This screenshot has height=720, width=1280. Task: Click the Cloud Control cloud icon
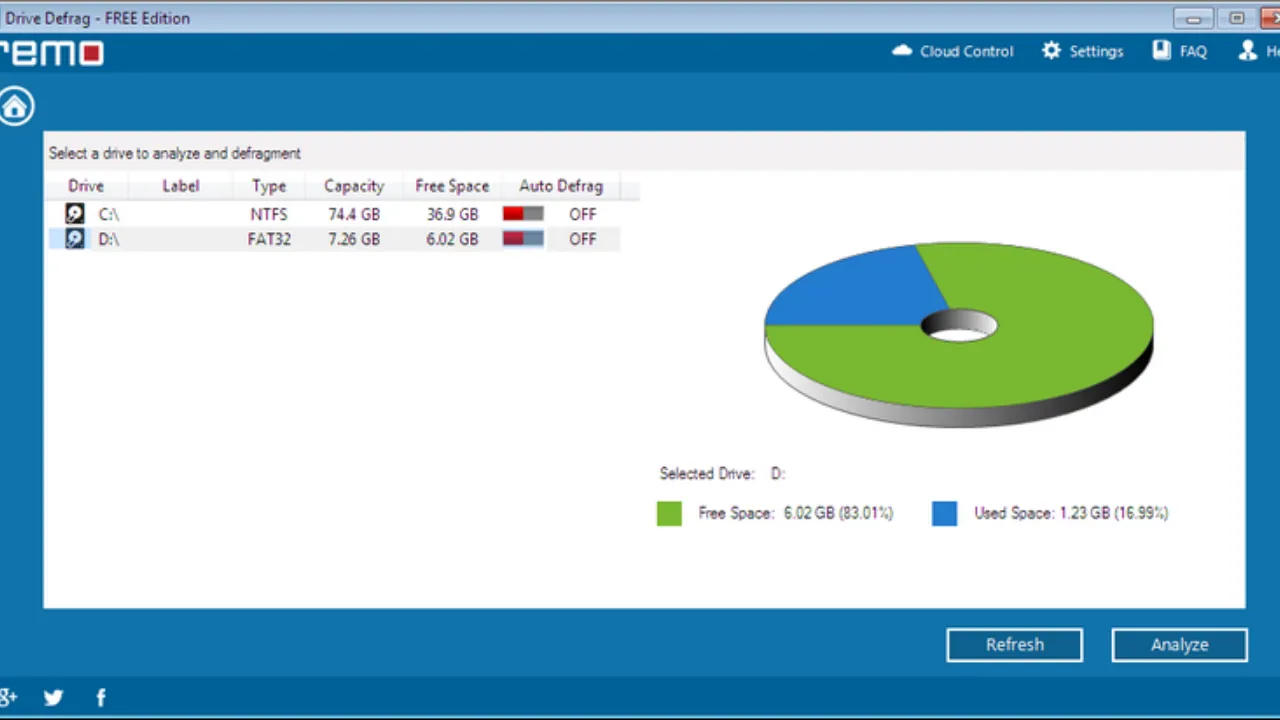click(902, 51)
